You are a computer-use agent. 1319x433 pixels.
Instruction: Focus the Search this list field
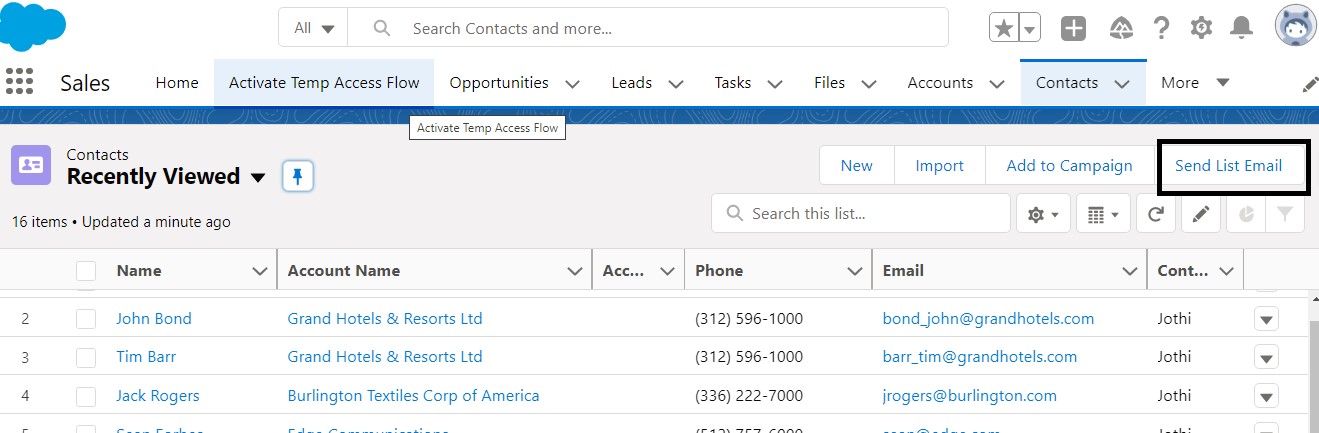861,214
